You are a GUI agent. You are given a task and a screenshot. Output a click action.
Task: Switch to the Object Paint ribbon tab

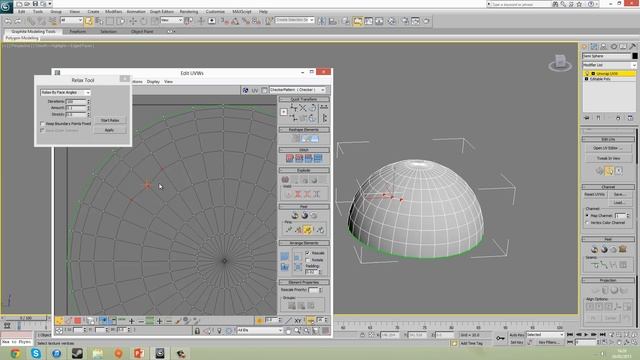(142, 31)
